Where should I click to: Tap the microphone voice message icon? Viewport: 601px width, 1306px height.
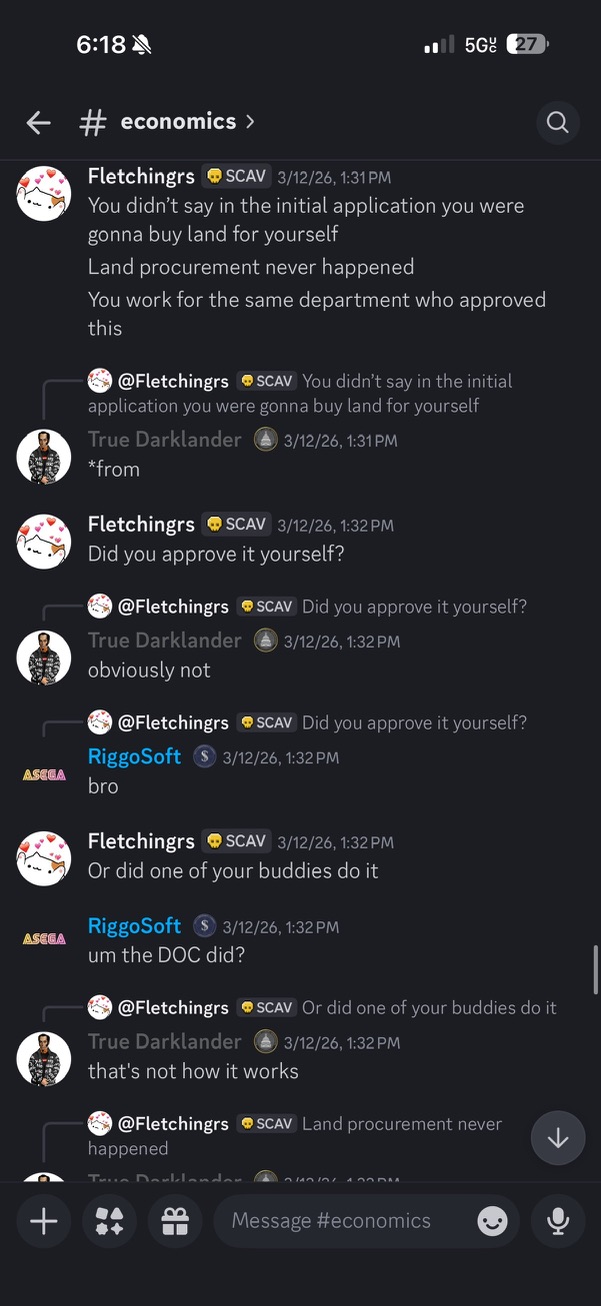coord(557,1221)
